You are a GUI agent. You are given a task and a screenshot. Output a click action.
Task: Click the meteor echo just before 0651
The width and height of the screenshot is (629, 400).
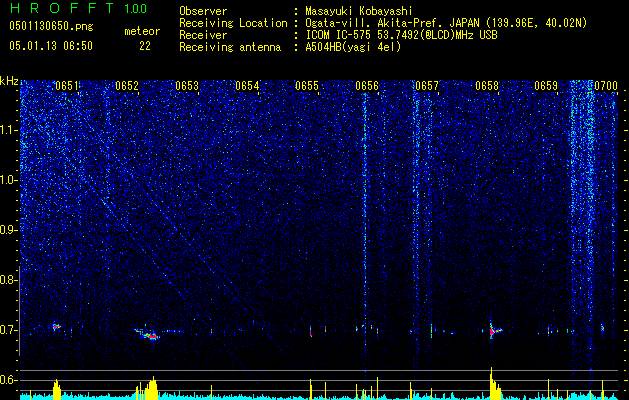click(x=56, y=327)
